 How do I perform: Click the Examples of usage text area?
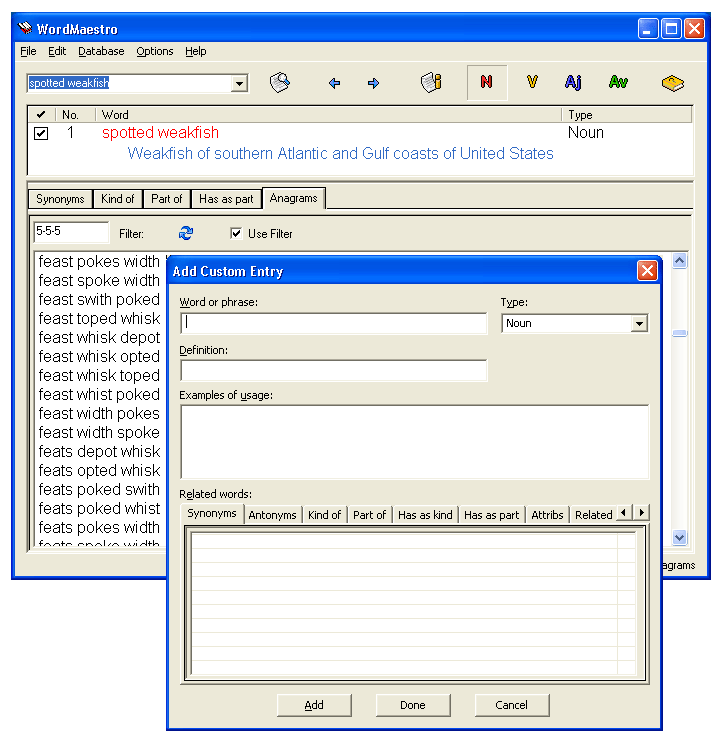coord(414,442)
